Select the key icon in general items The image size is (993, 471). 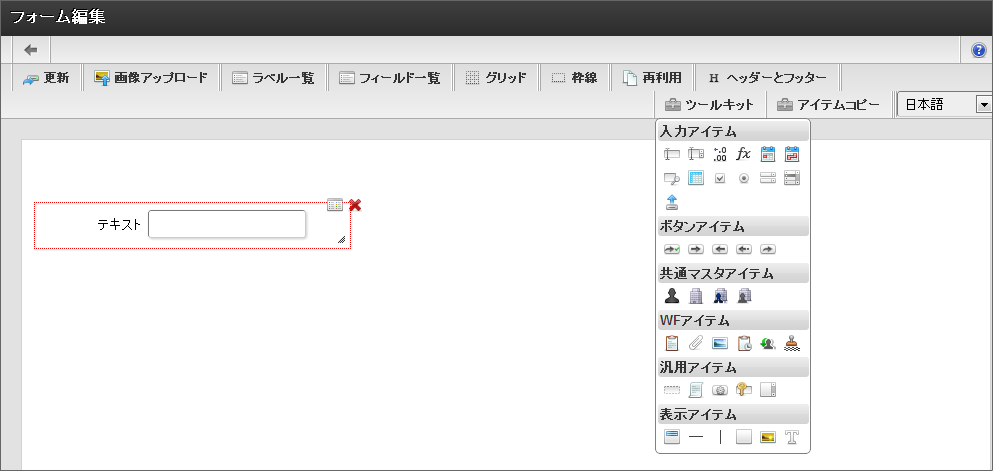(x=744, y=390)
